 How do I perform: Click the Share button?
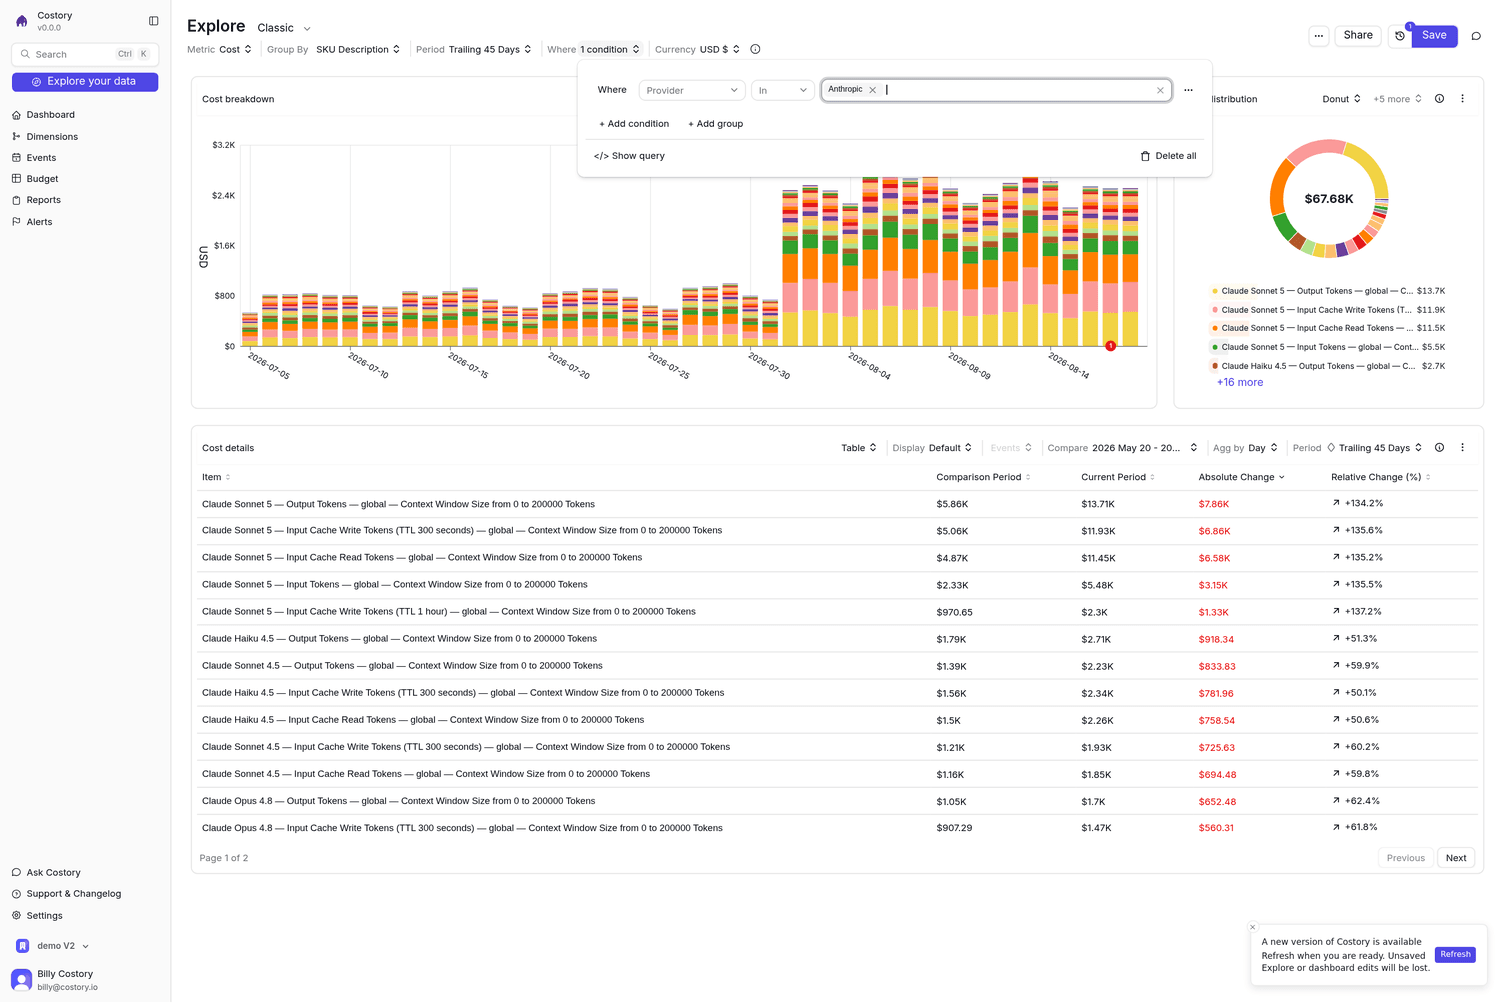click(1358, 36)
